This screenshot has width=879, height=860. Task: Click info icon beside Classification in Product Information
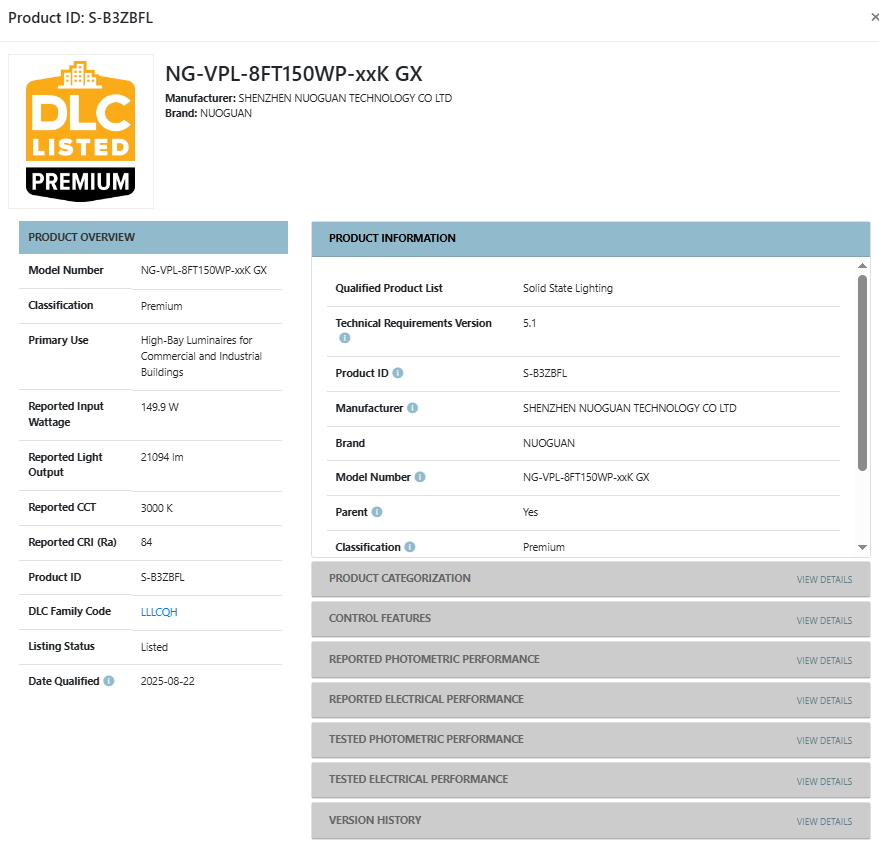(410, 547)
